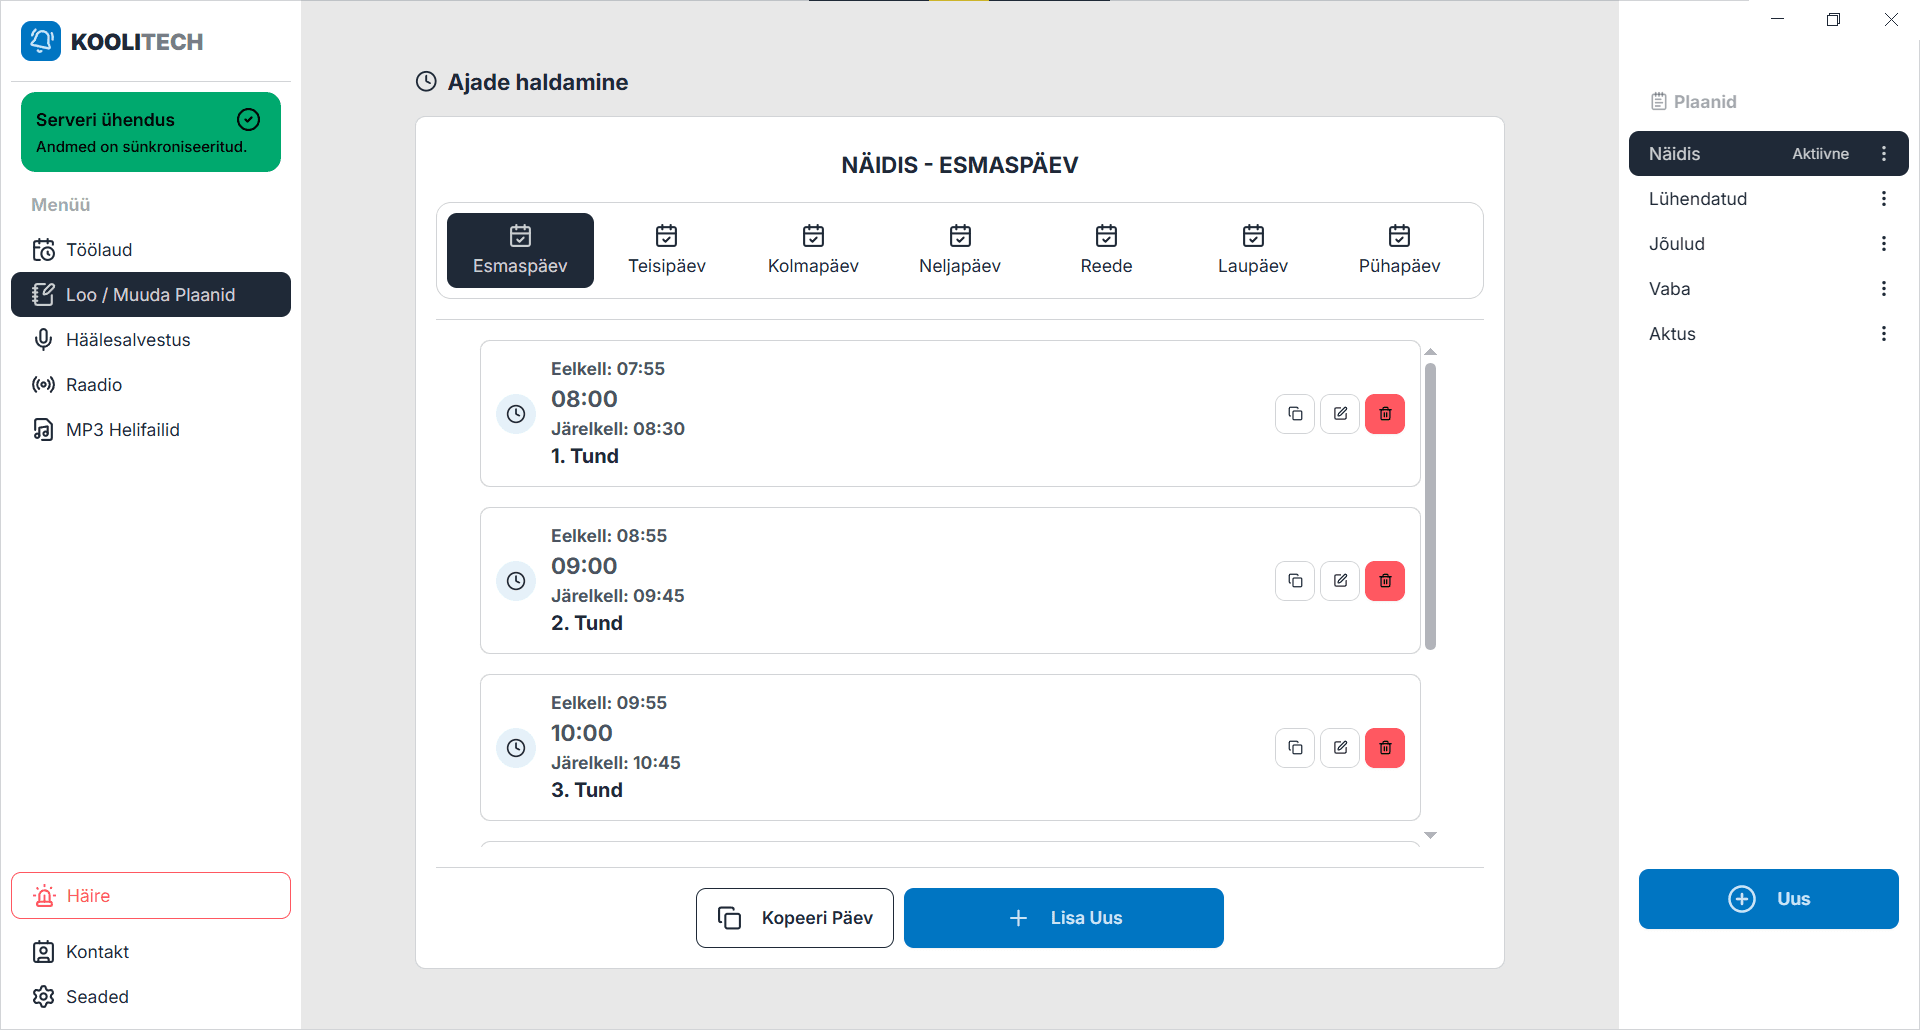Edit the 08:00 1. Tund entry
Image resolution: width=1920 pixels, height=1030 pixels.
(1340, 414)
